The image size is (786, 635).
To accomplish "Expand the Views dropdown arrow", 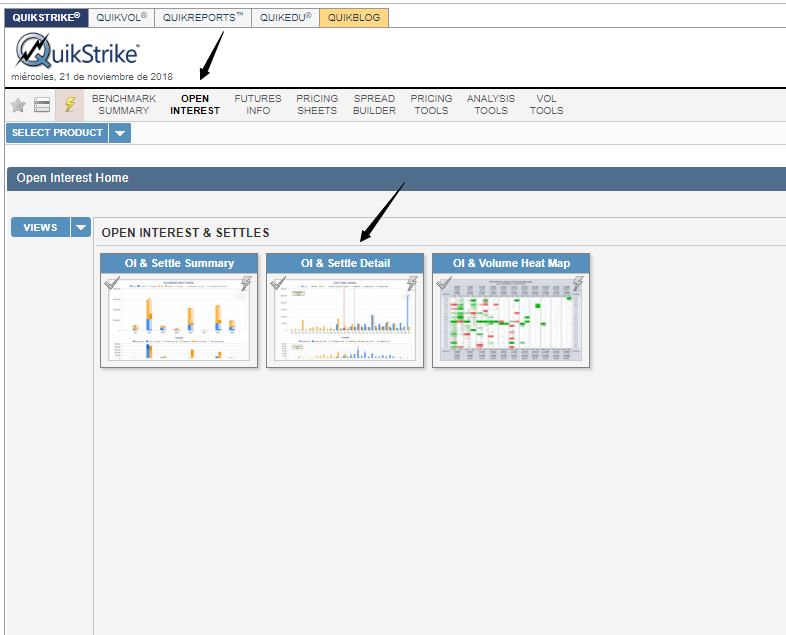I will (x=81, y=228).
